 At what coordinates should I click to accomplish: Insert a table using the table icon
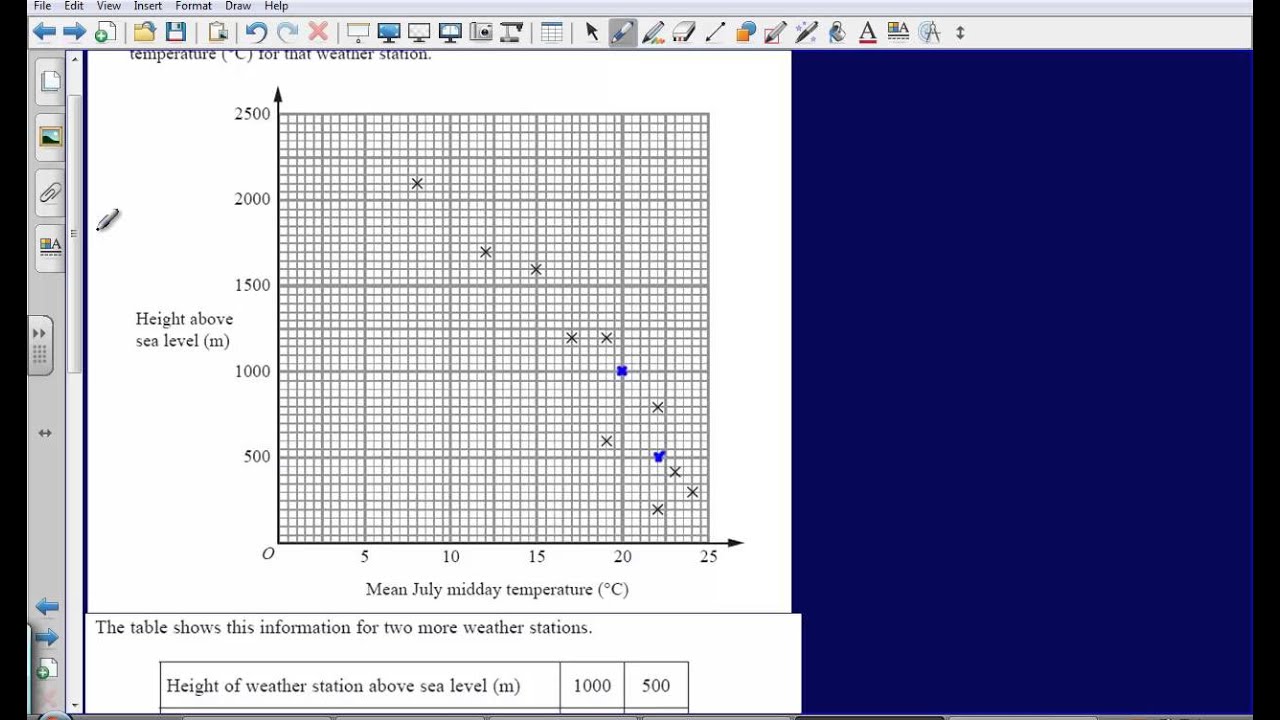552,32
